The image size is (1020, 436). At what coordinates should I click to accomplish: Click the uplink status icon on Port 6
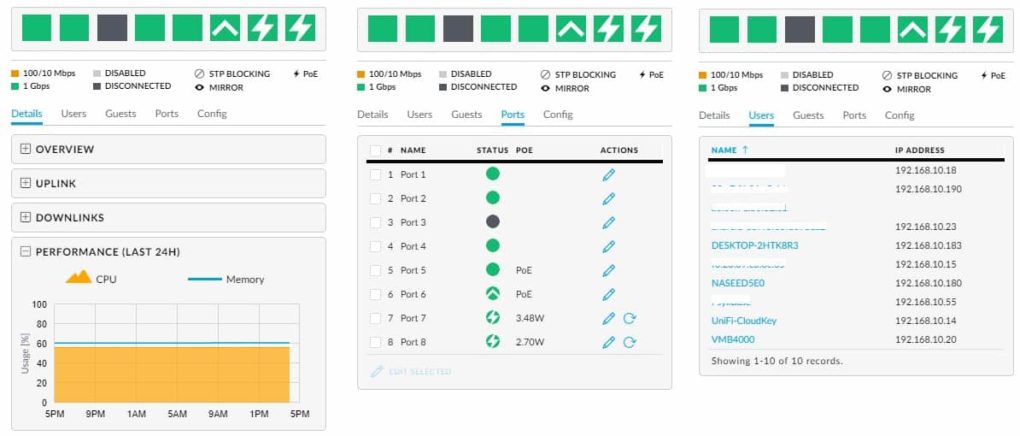(492, 294)
